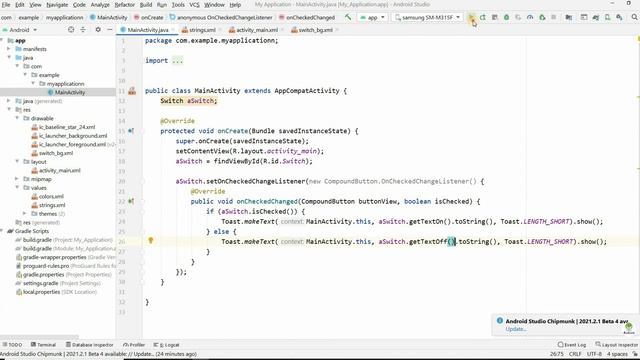Viewport: 640px width, 360px height.
Task: Open the TODO tool window
Action: (x=12, y=345)
